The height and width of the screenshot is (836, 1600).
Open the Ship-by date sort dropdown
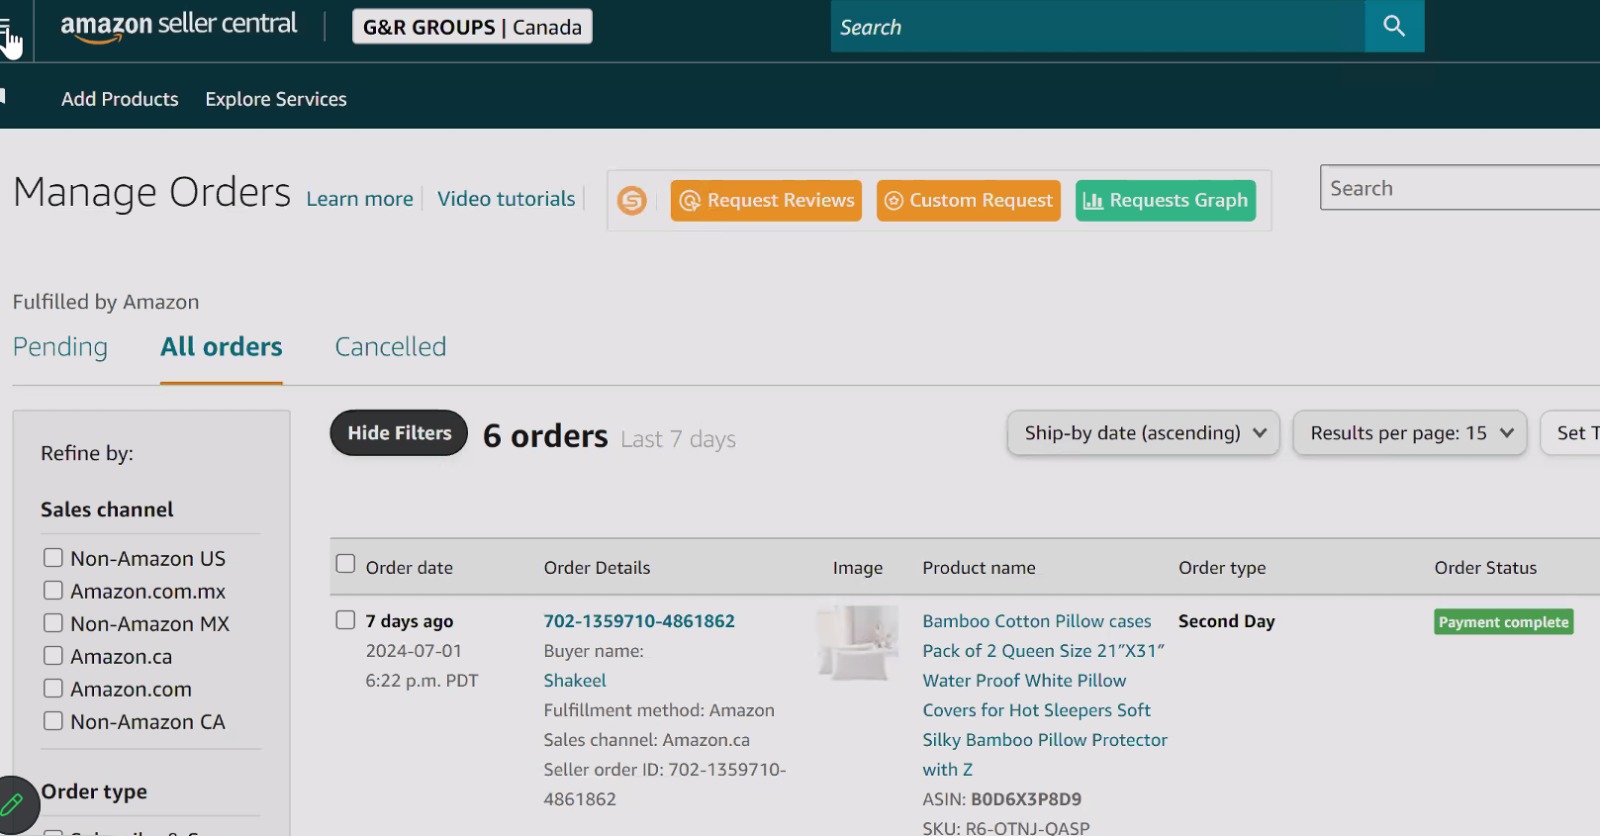tap(1143, 433)
